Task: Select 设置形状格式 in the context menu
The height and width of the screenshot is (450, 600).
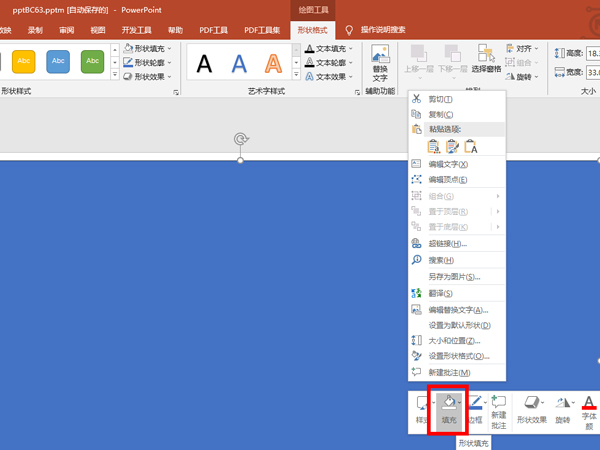Action: (x=458, y=356)
